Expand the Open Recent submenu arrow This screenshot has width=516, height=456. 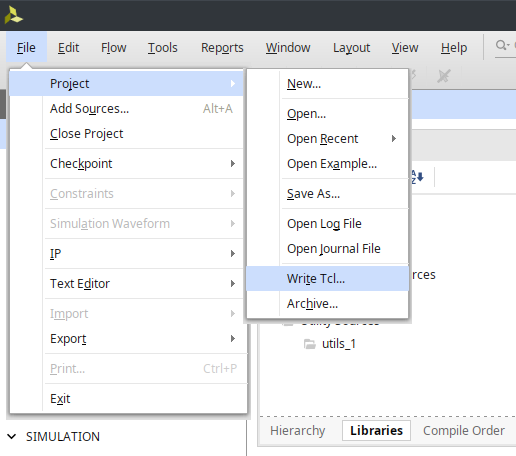point(394,139)
